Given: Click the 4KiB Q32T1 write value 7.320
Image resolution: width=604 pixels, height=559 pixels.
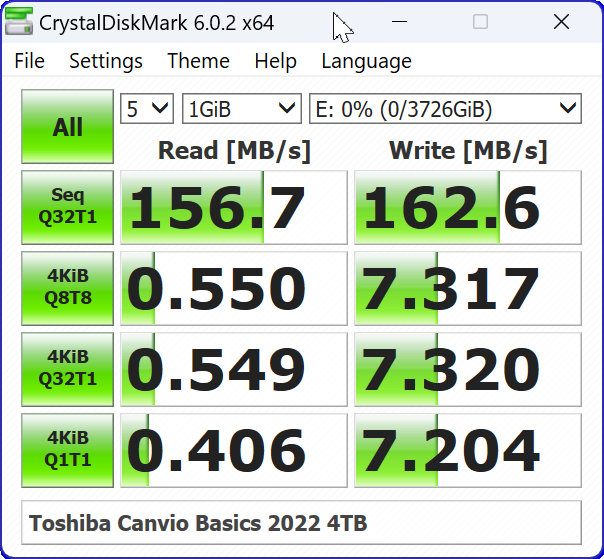Looking at the screenshot, I should [468, 369].
